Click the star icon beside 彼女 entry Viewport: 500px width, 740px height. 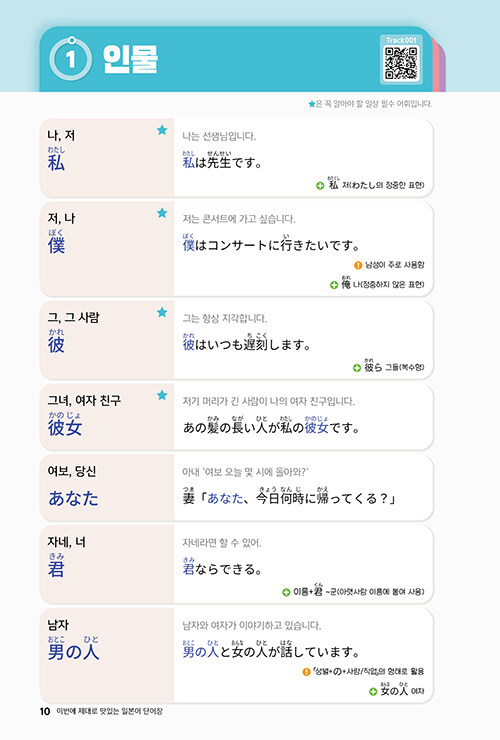tap(162, 395)
